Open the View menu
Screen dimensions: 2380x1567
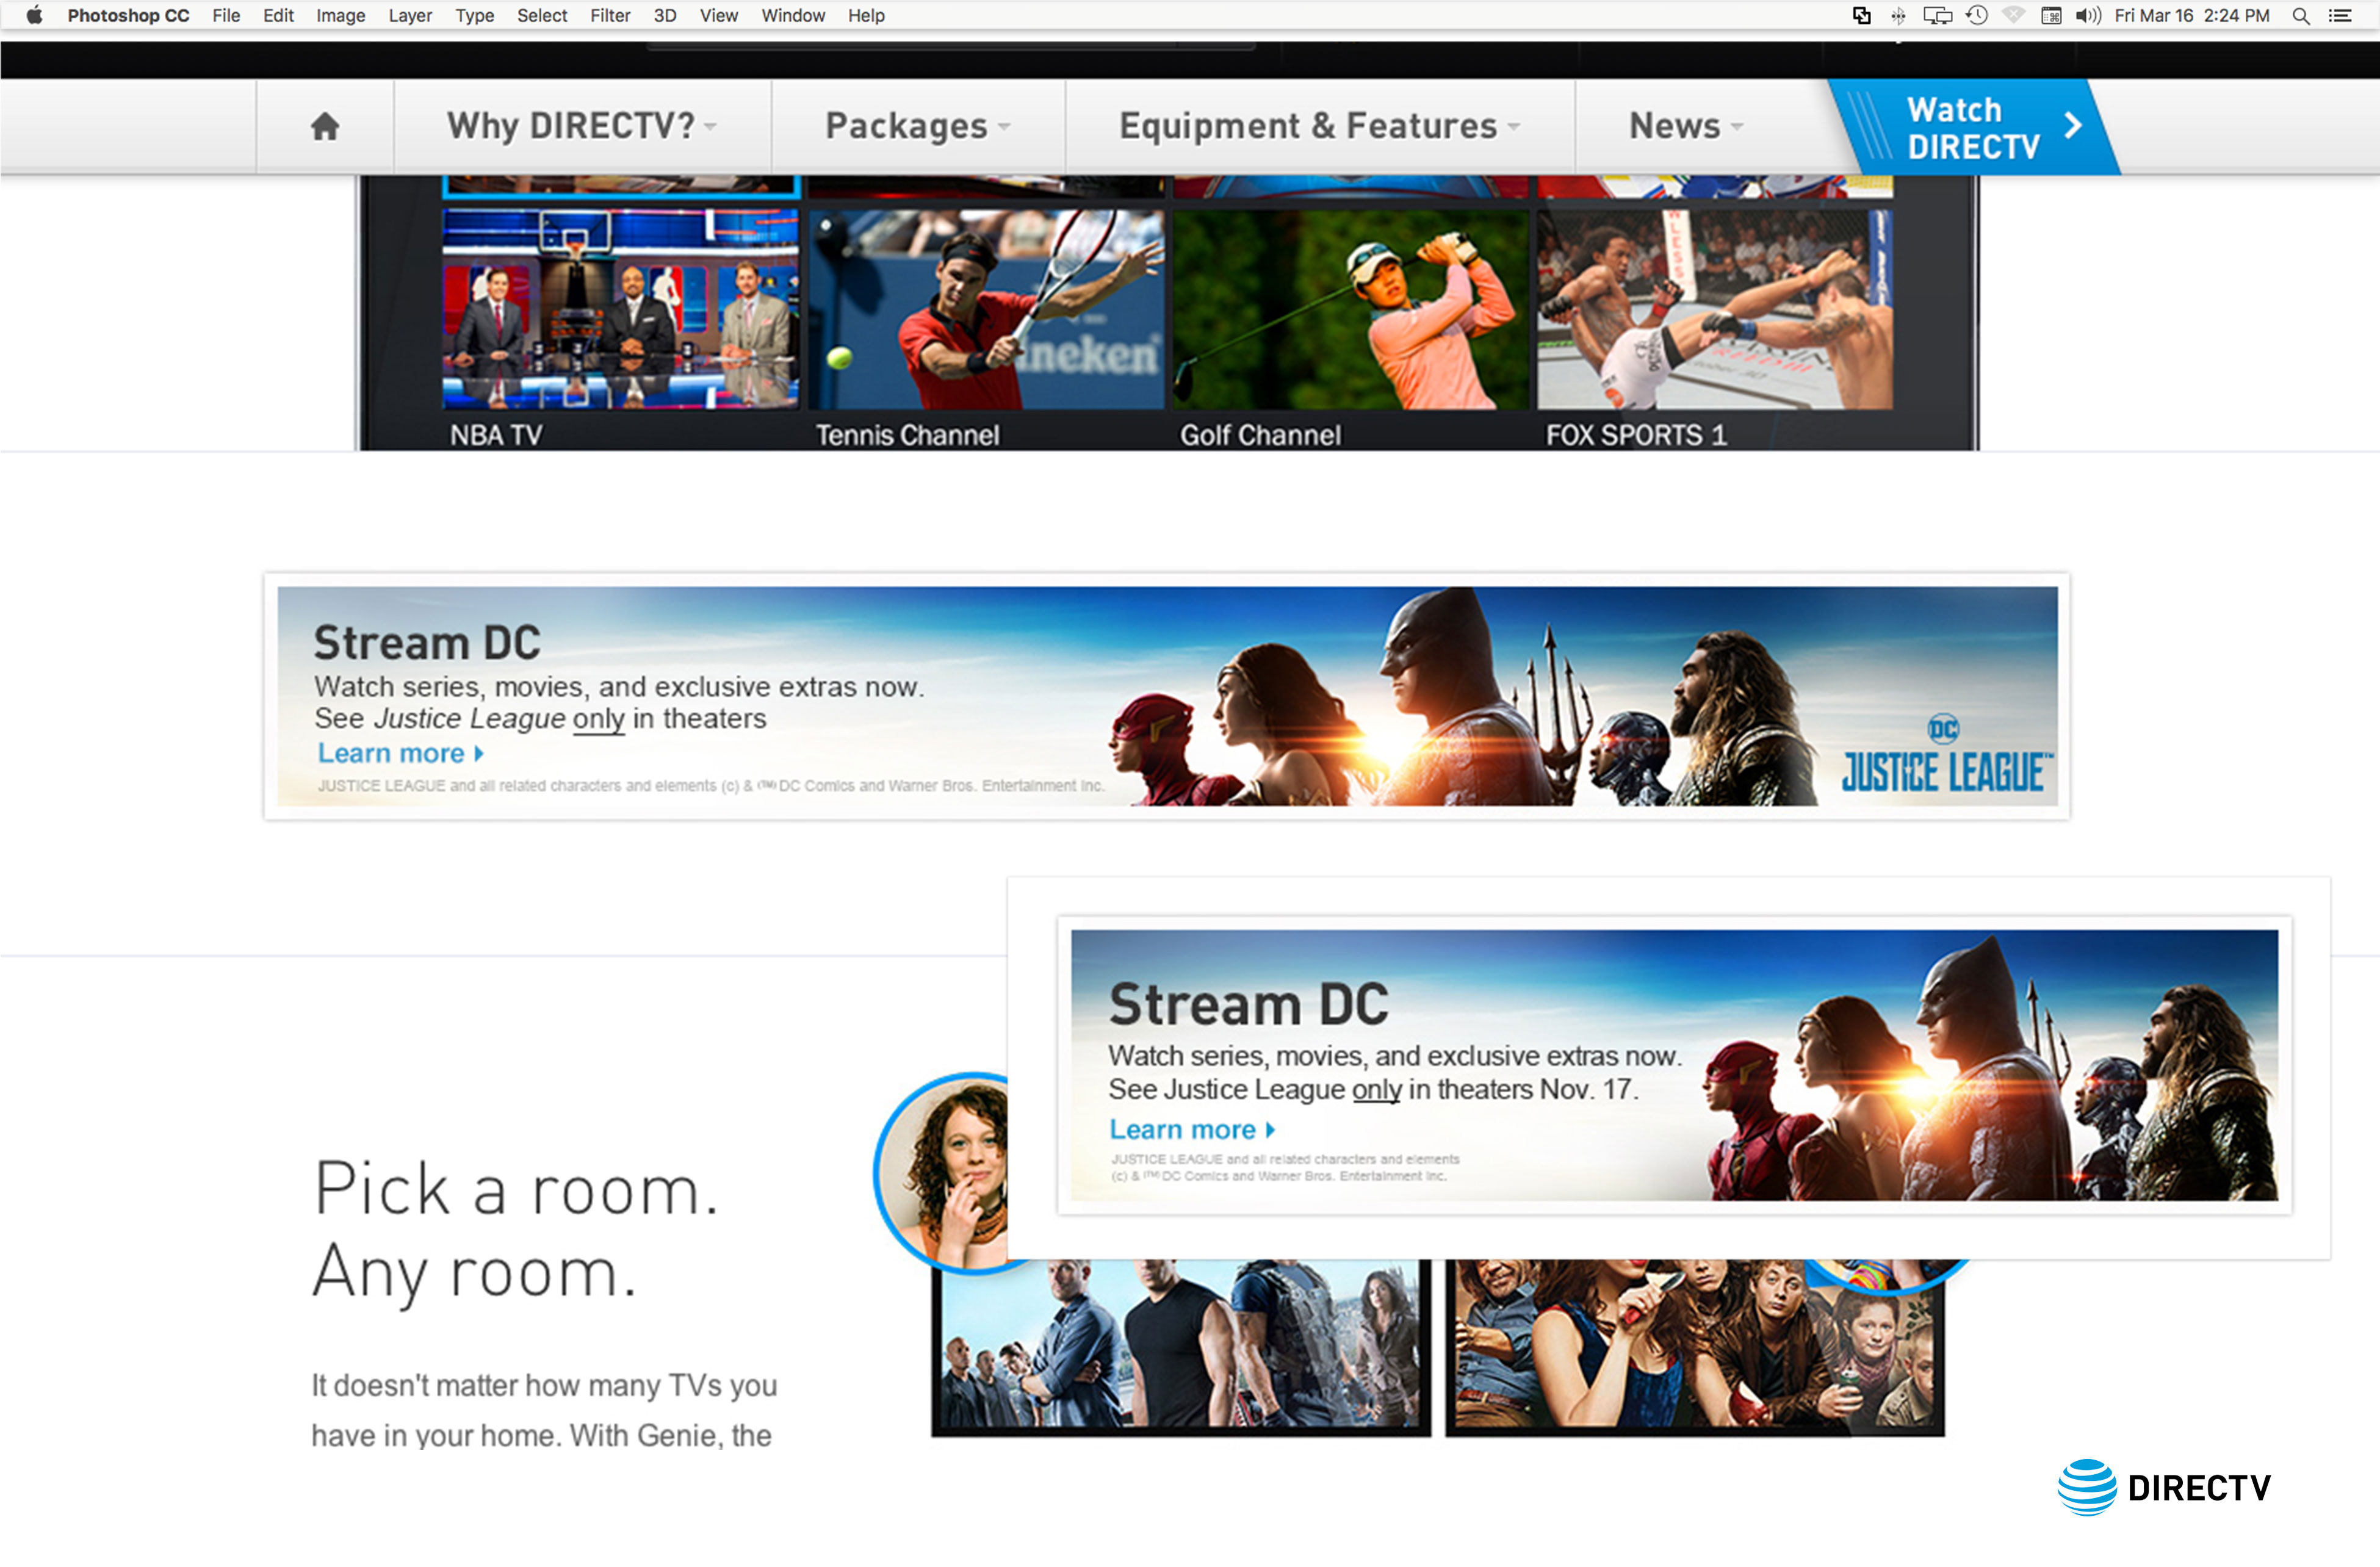click(718, 15)
